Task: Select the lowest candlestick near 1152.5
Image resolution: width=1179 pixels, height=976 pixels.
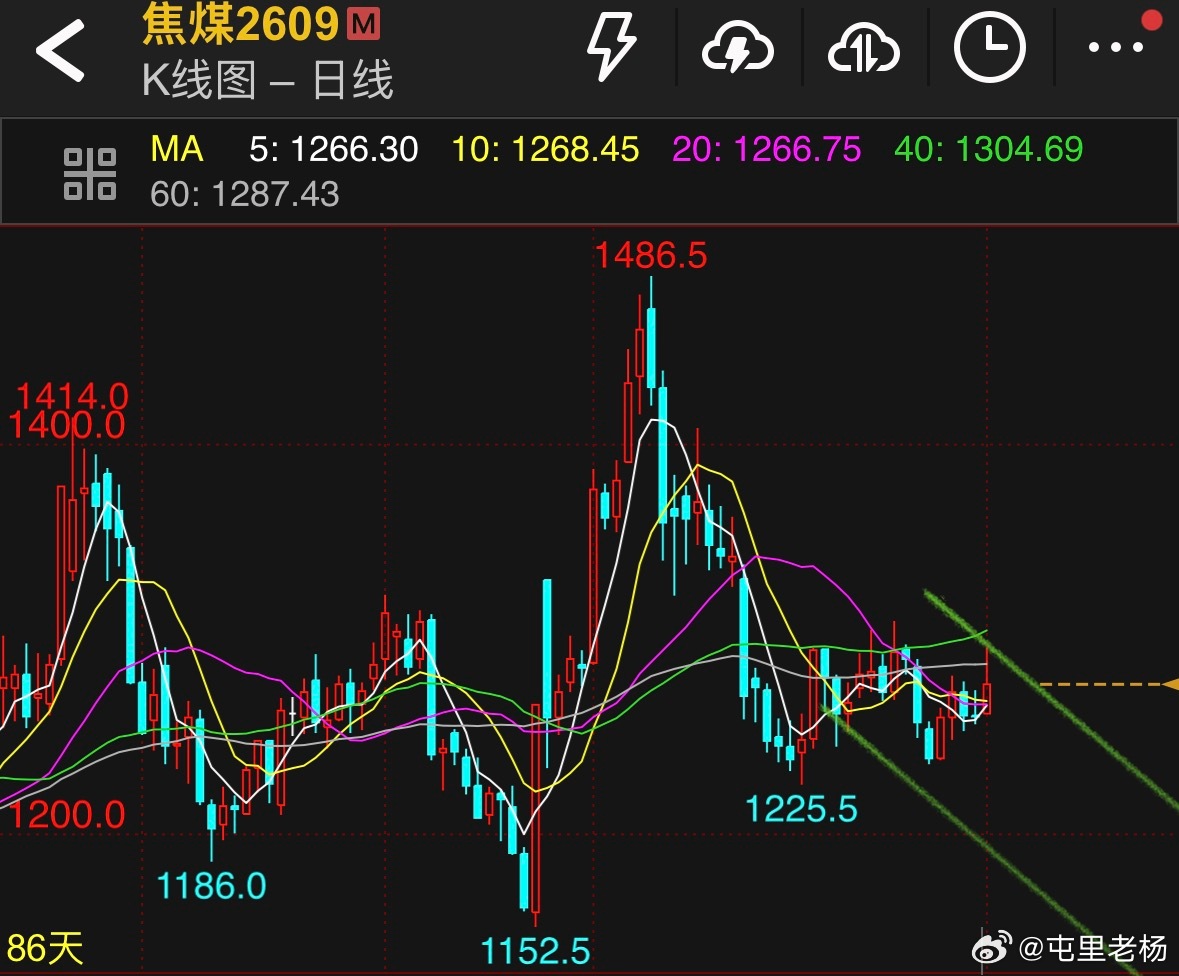Action: 535,815
